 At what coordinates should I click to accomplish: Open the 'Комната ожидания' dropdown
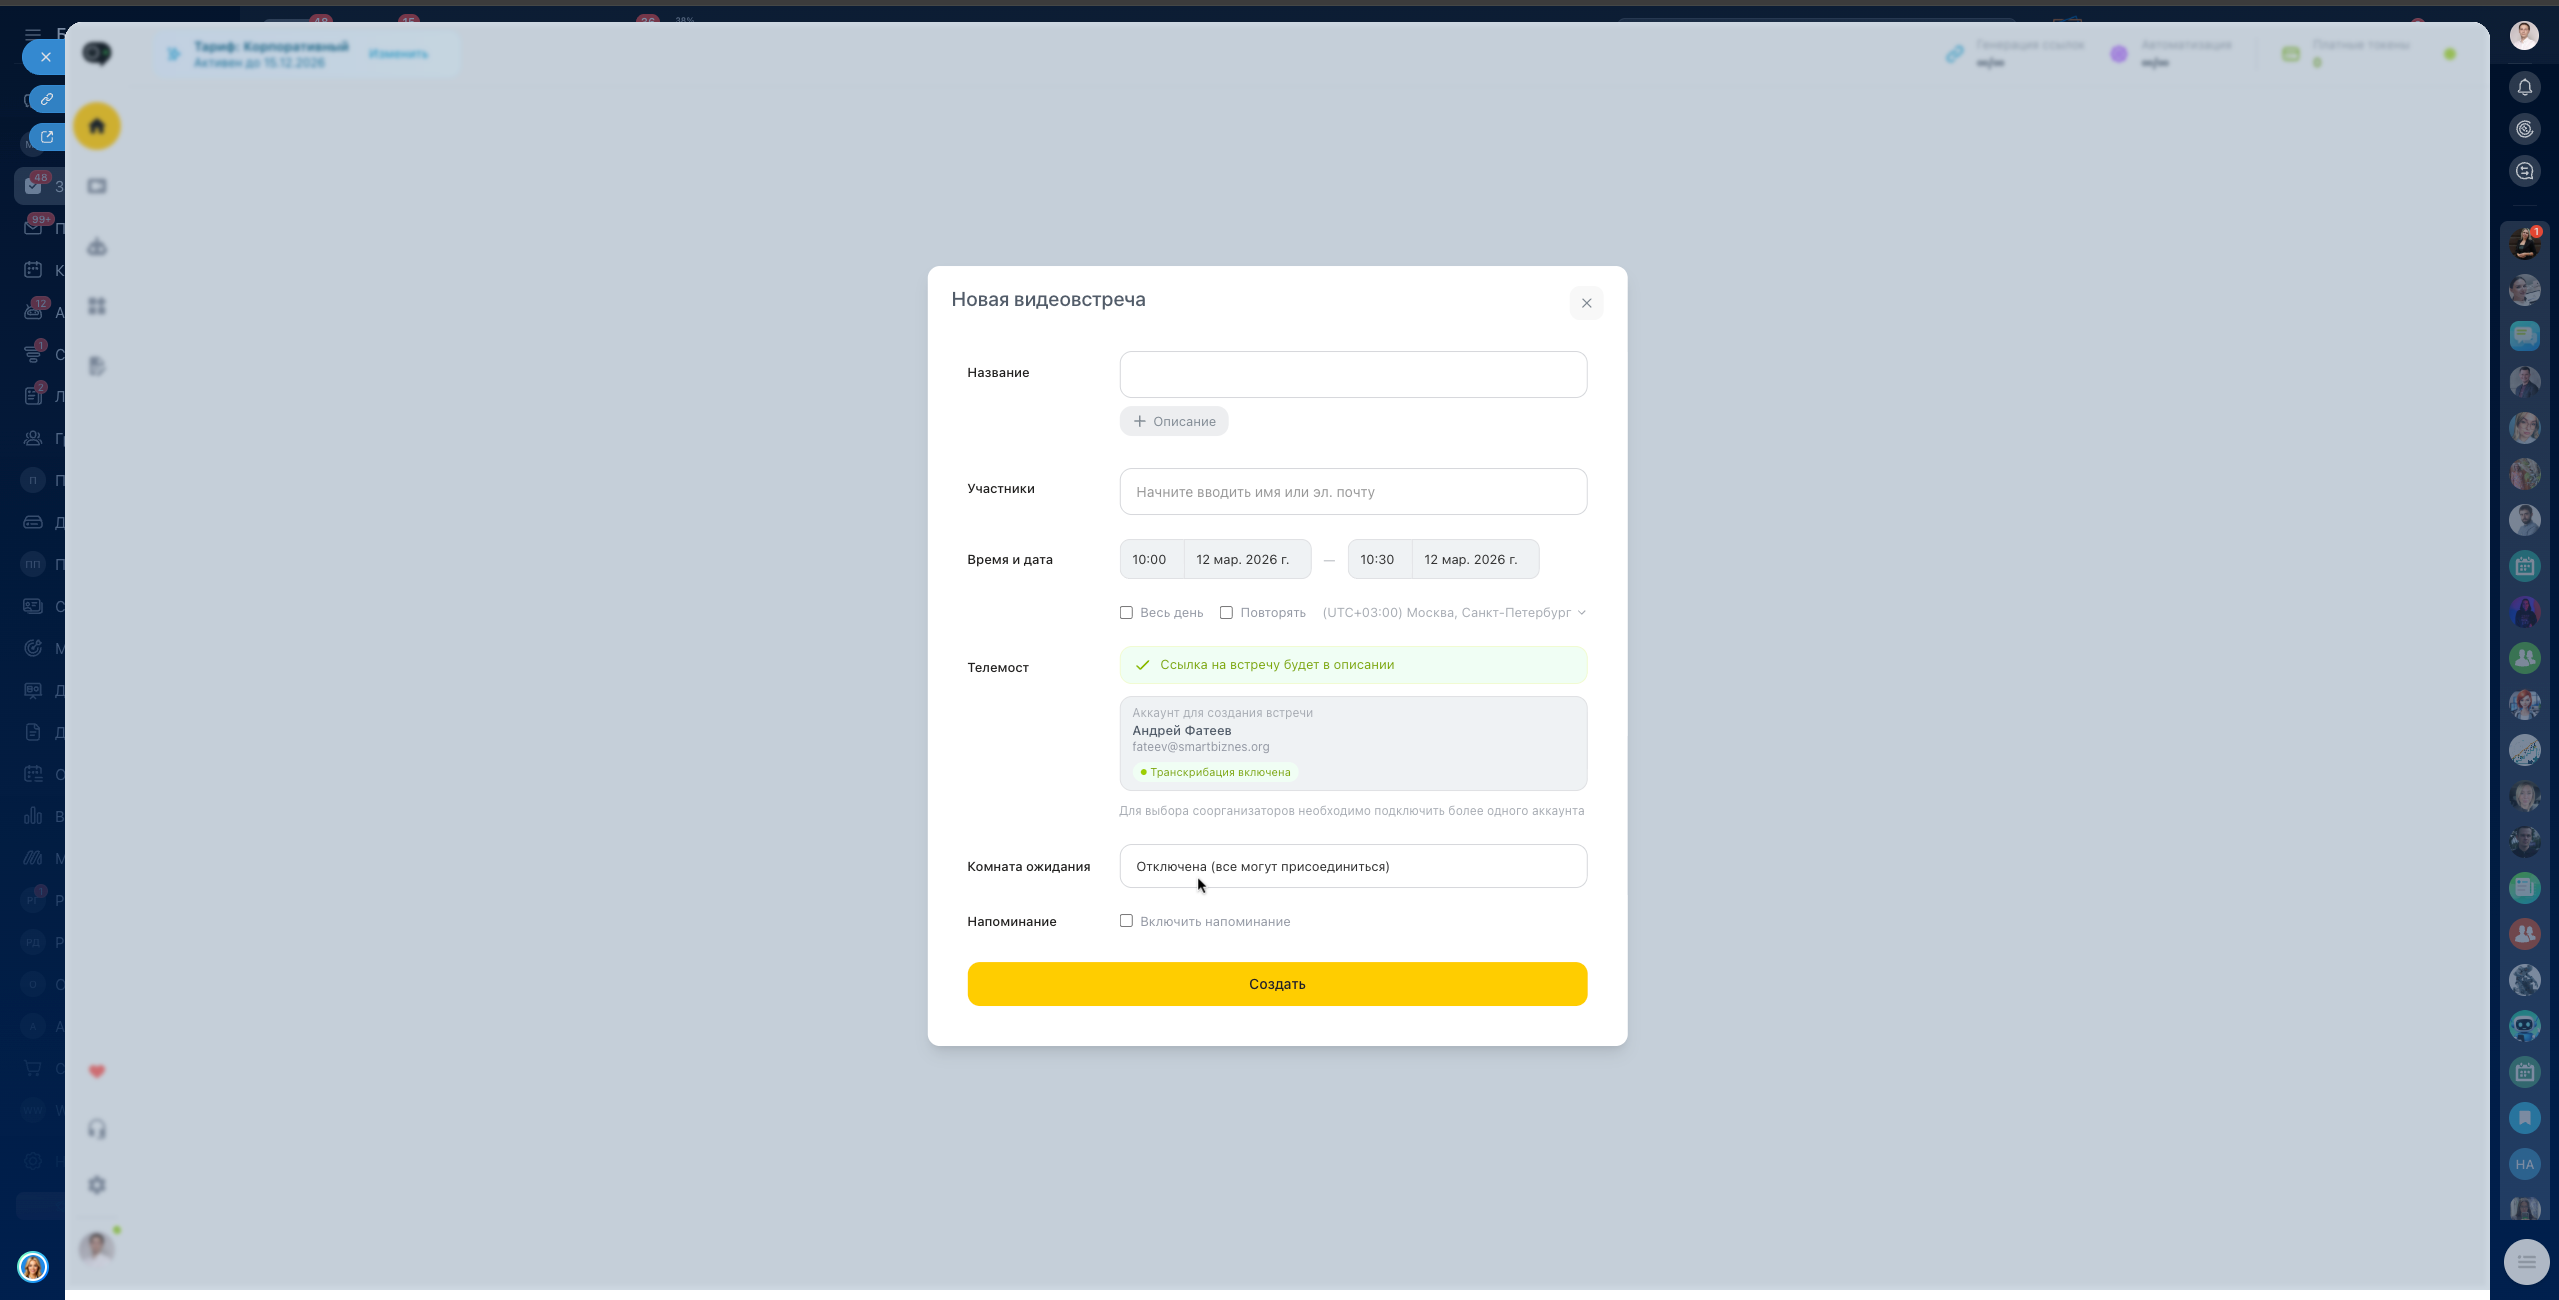click(x=1352, y=866)
